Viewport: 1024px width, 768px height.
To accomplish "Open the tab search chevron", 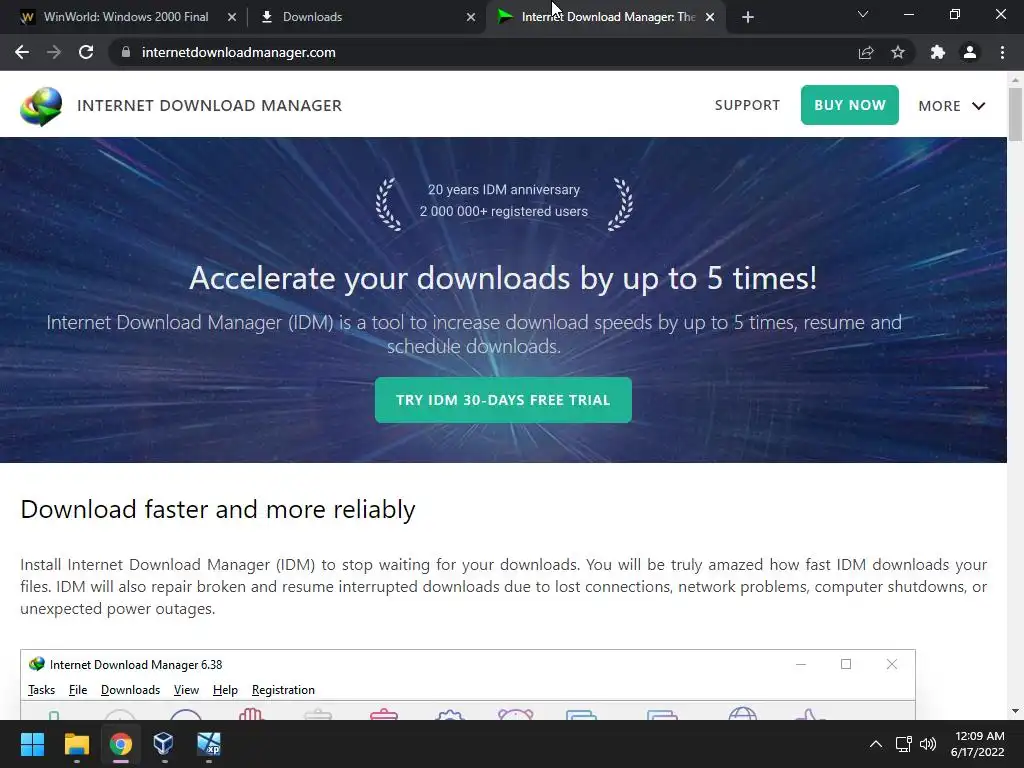I will [x=863, y=14].
